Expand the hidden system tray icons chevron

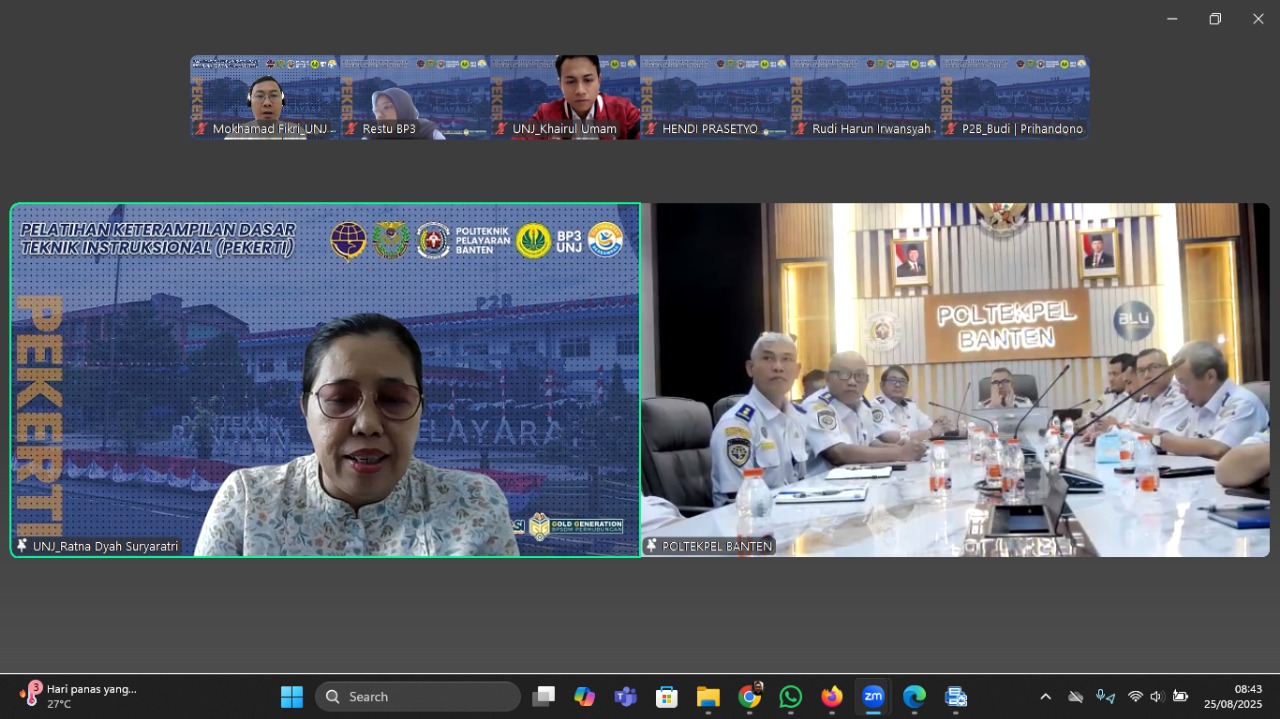(1046, 697)
